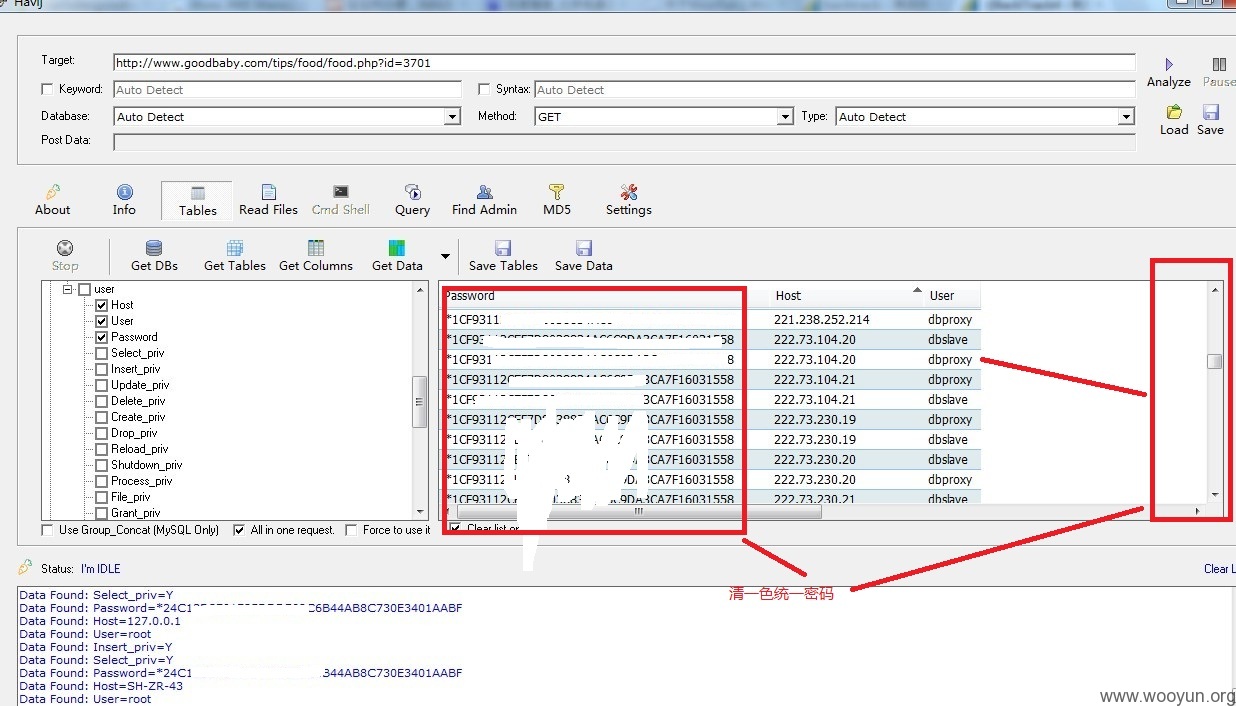The image size is (1236, 706).
Task: Click the Get Data icon
Action: pos(397,248)
